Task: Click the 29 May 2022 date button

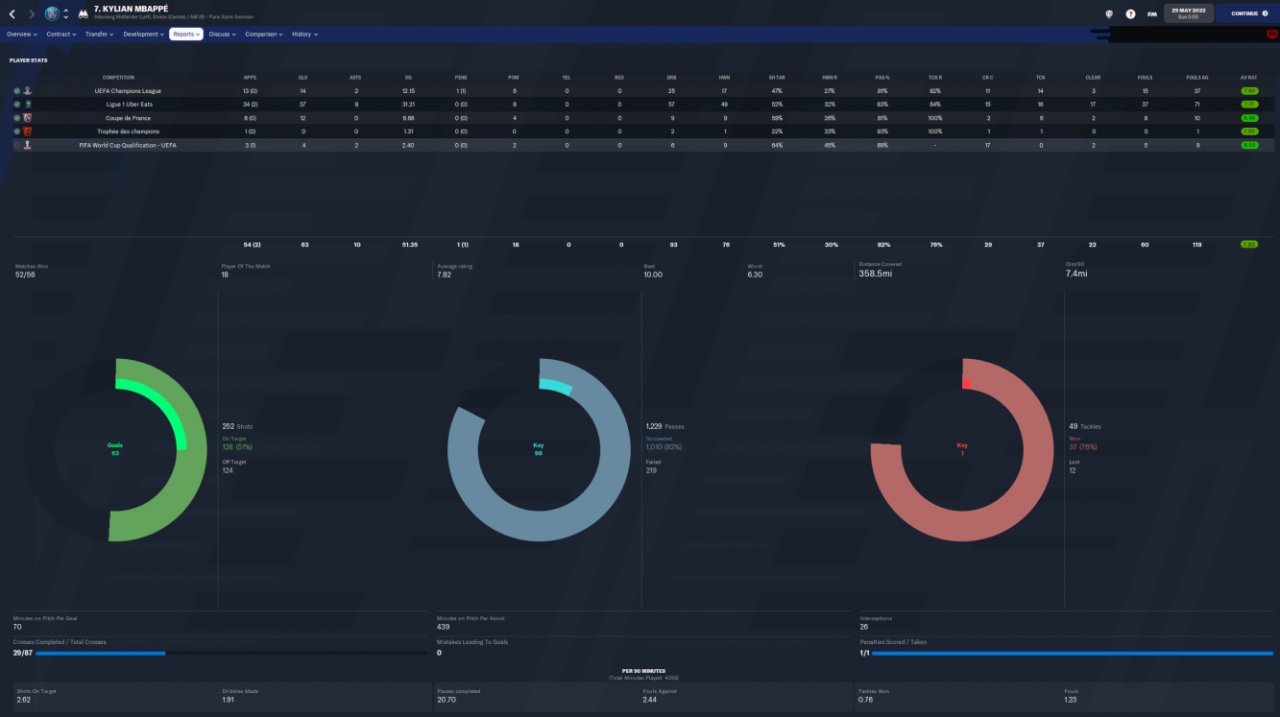Action: 1189,14
